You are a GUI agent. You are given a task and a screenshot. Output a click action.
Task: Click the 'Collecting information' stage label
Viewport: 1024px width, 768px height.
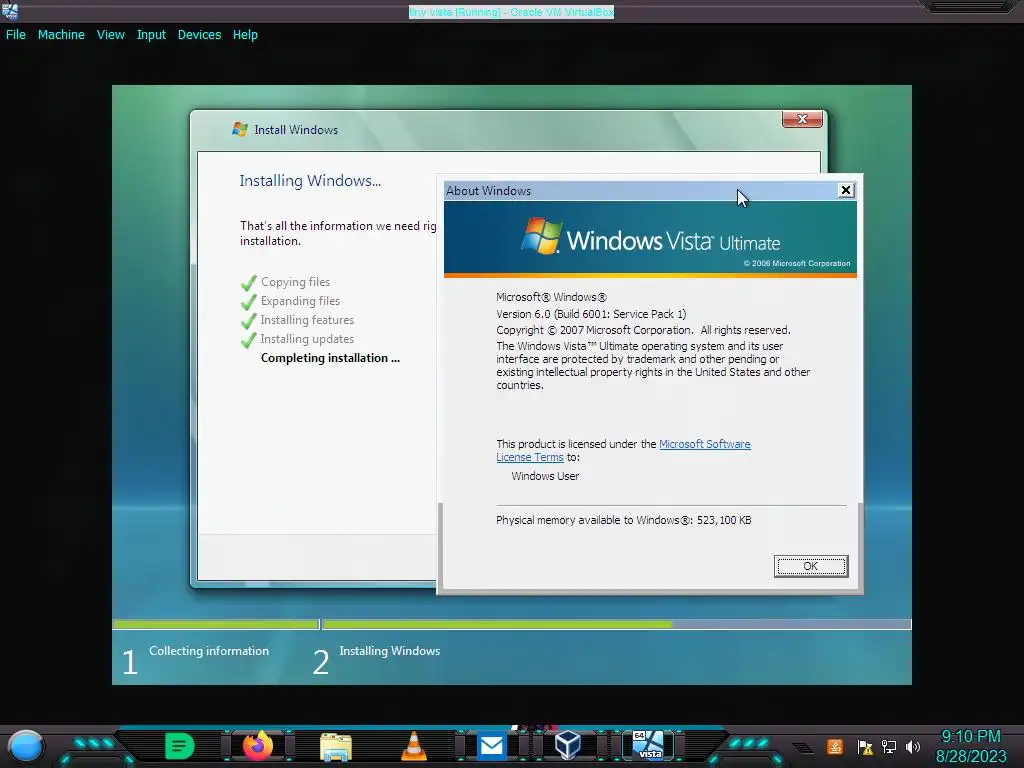pos(209,651)
